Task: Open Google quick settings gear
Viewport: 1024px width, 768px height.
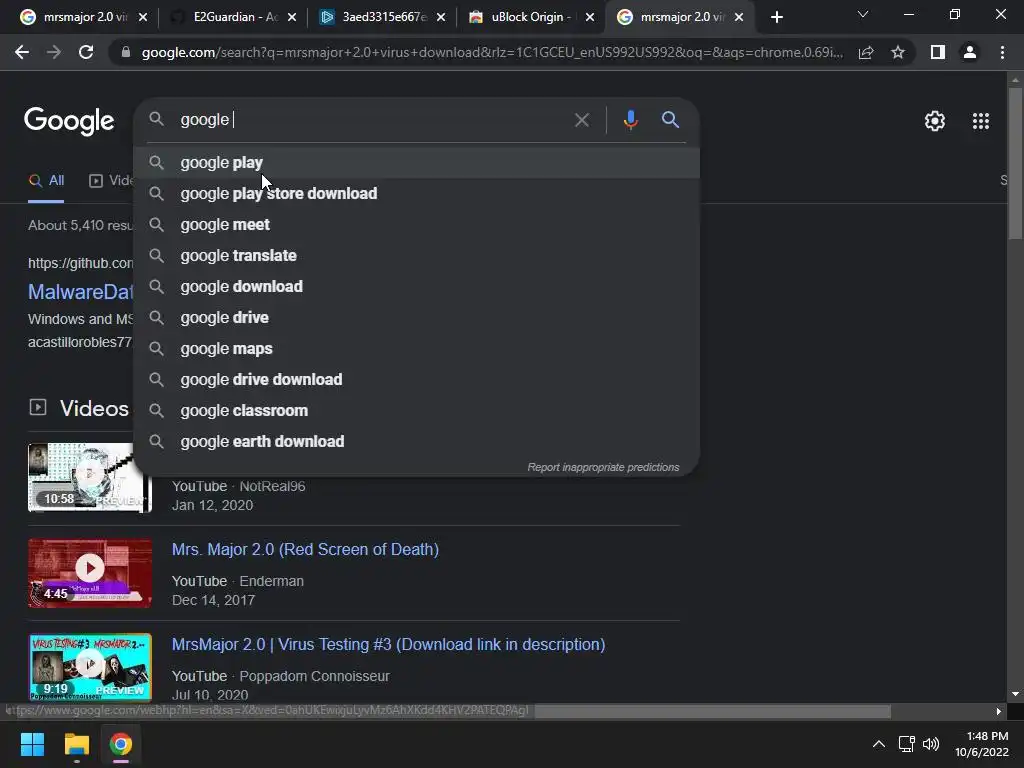Action: point(935,121)
